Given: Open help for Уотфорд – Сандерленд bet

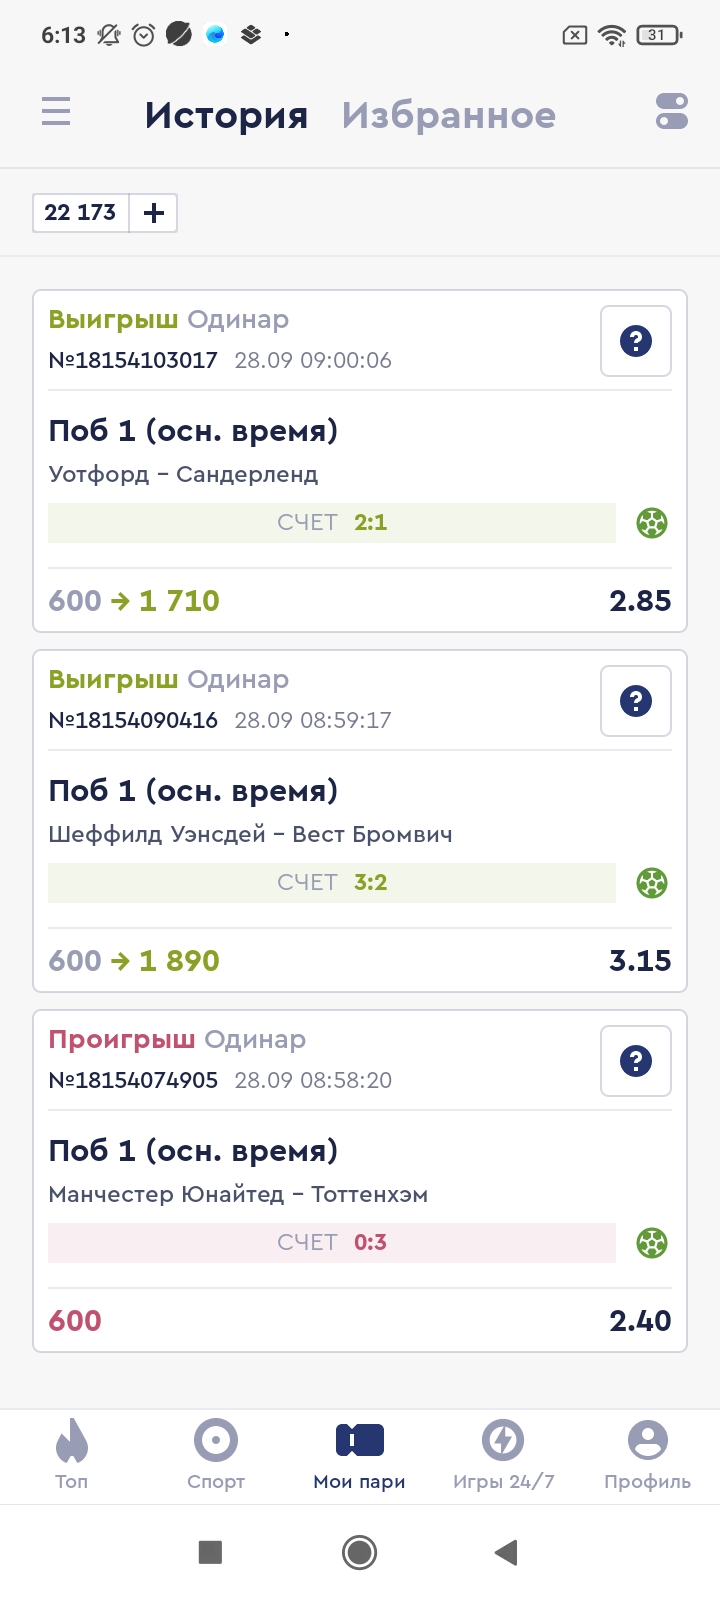Looking at the screenshot, I should tap(635, 341).
